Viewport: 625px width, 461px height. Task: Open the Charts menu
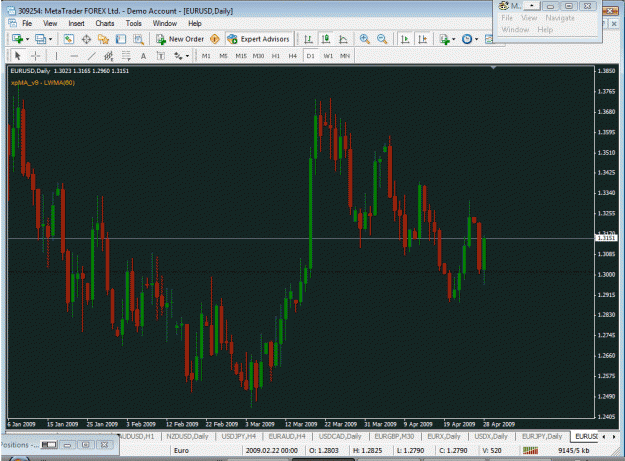click(x=105, y=24)
